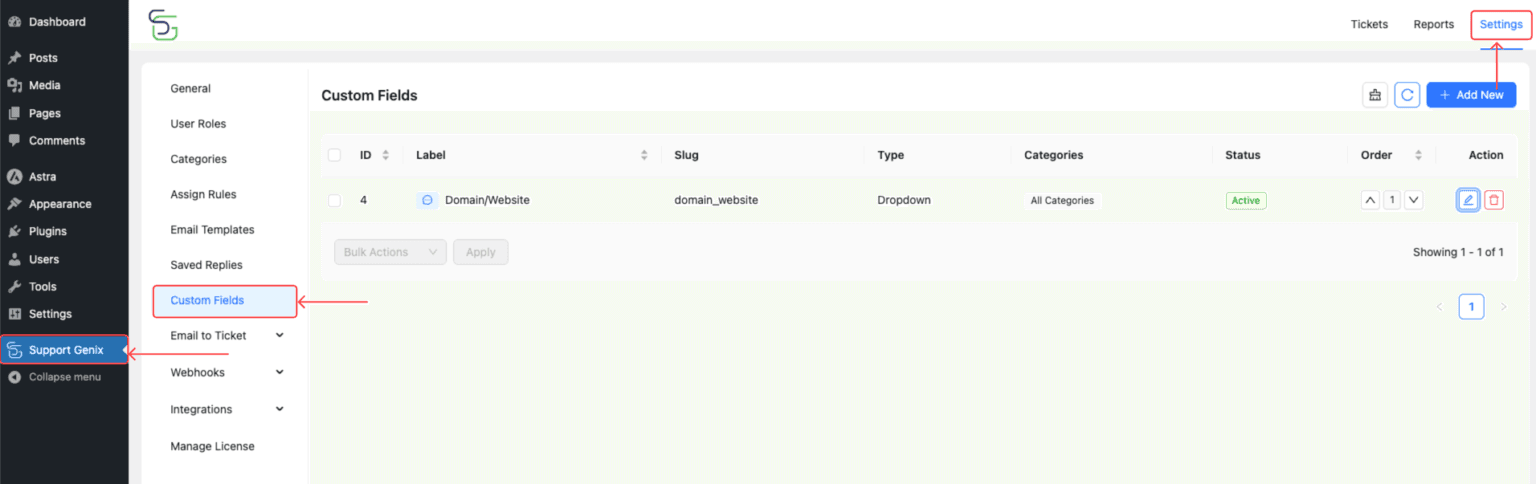1536x484 pixels.
Task: Click the Posts pin icon
Action: pyautogui.click(x=15, y=58)
